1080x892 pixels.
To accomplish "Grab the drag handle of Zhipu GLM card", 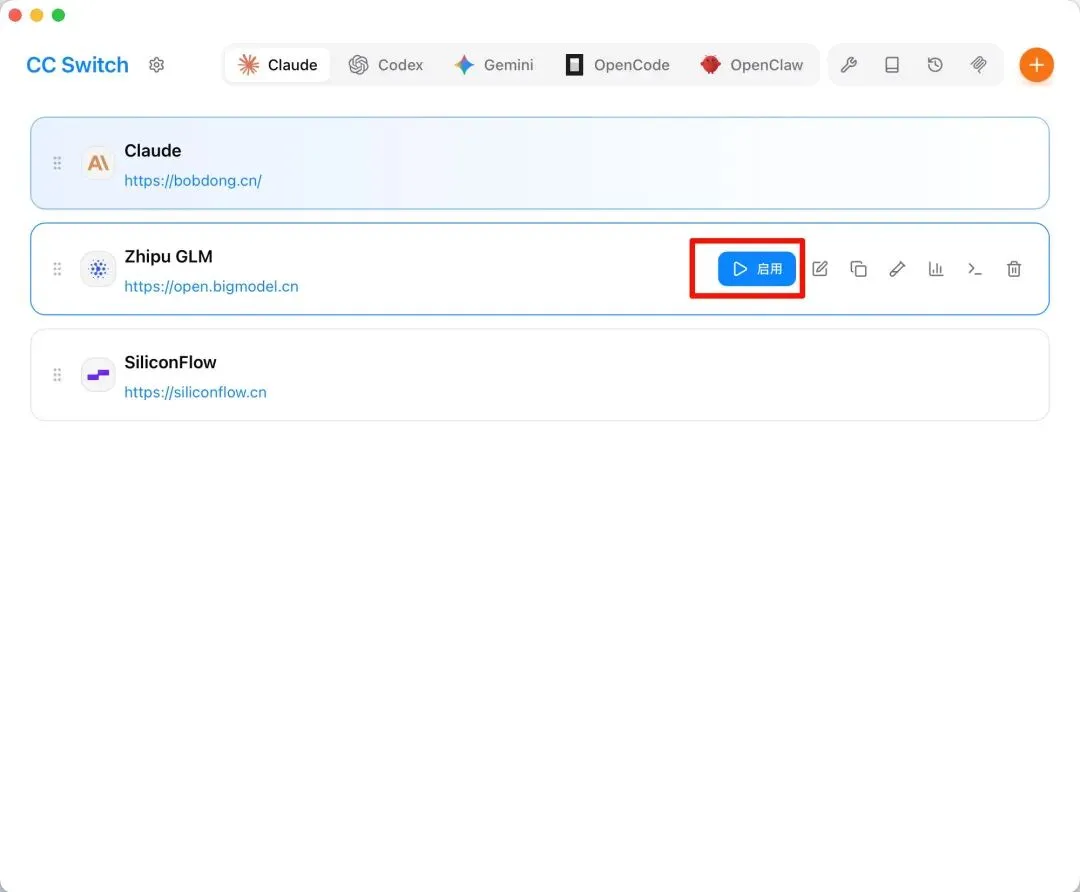I will pos(57,269).
